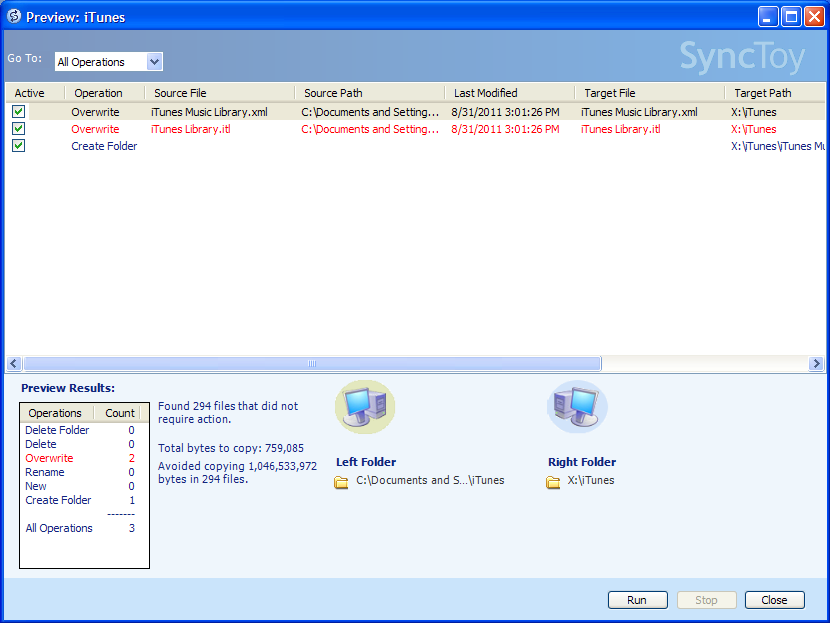
Task: Sort by the Source Path column header
Action: pos(369,93)
